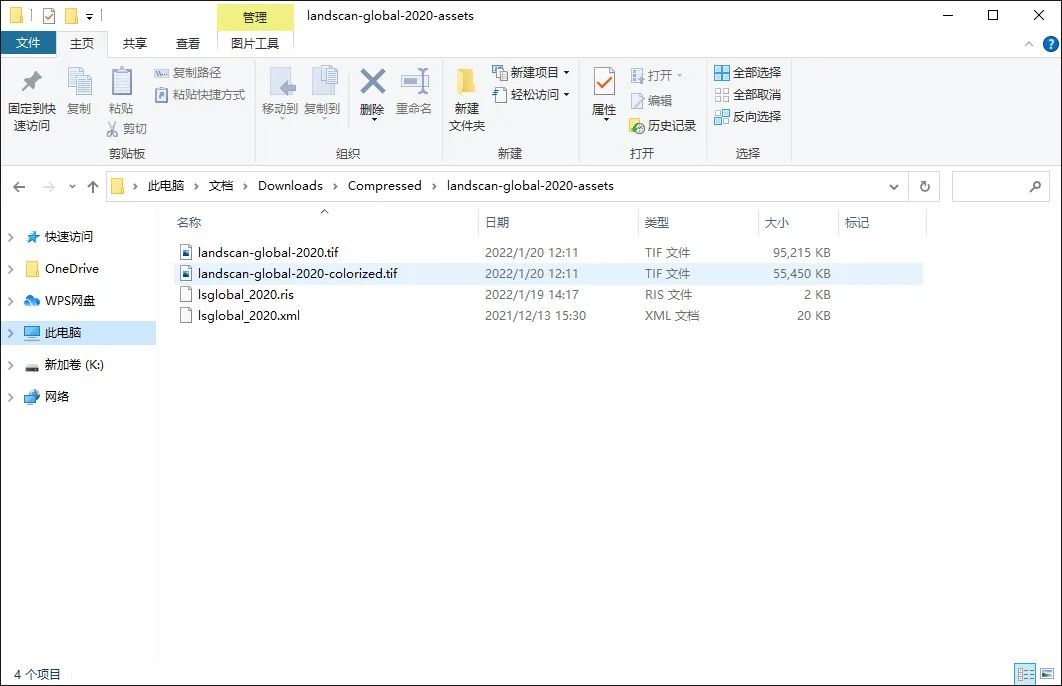Screen dimensions: 1062x686
Task: Expand the Quick access tree node
Action: pos(11,237)
